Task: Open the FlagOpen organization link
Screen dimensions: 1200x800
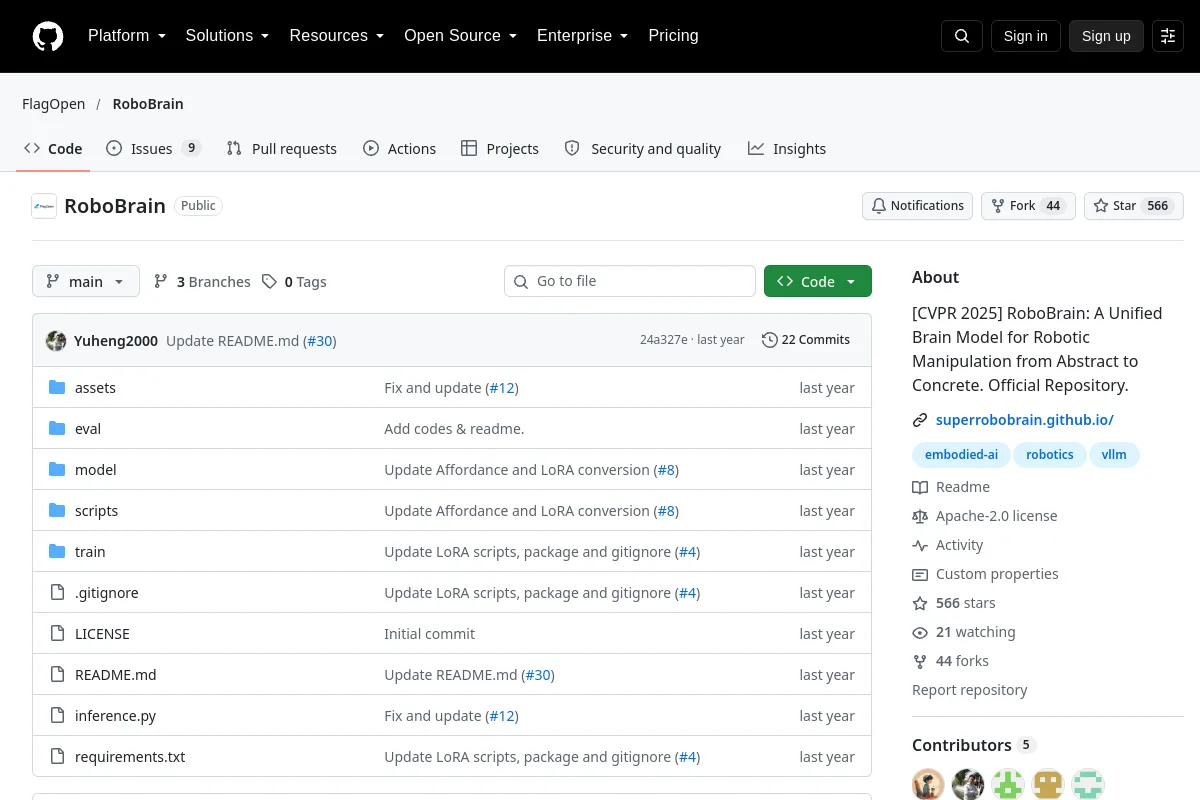Action: tap(54, 104)
